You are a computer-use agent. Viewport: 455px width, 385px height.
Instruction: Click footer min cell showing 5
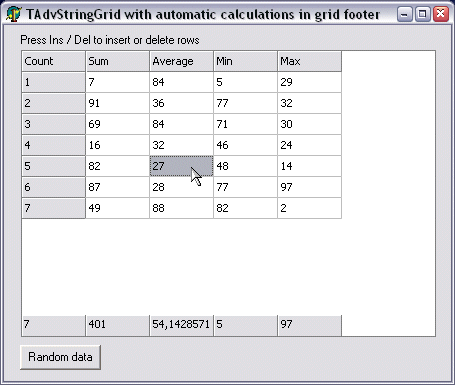245,325
